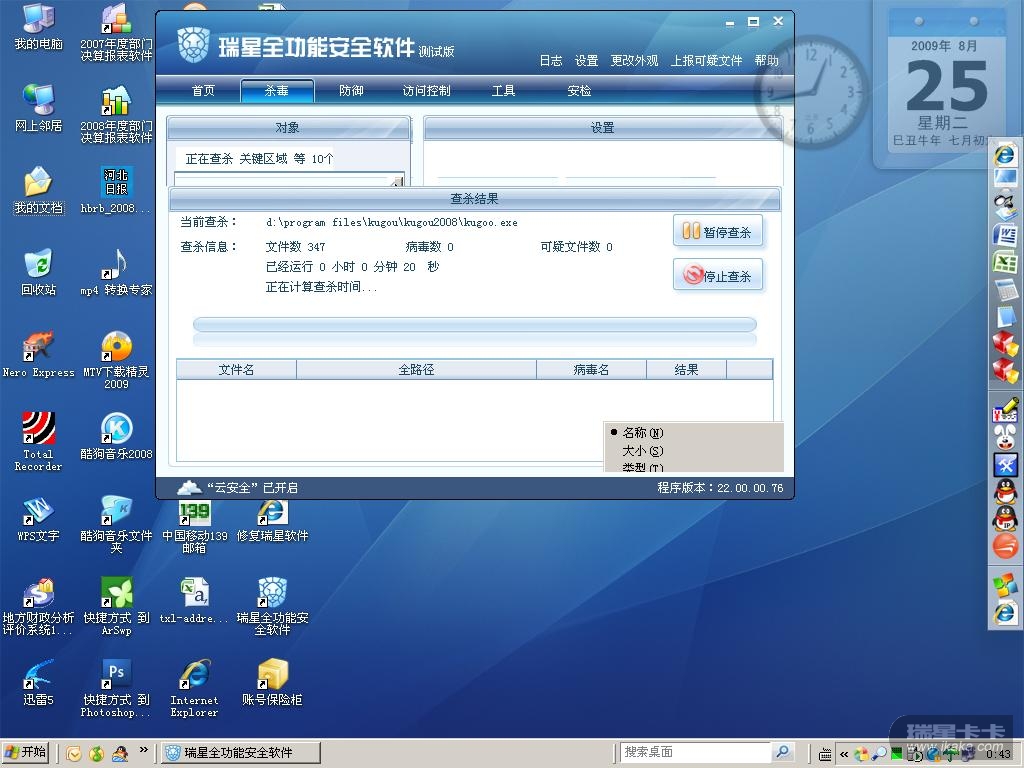The image size is (1024, 768).
Task: Open the 我的文档 folder icon
Action: pos(39,191)
